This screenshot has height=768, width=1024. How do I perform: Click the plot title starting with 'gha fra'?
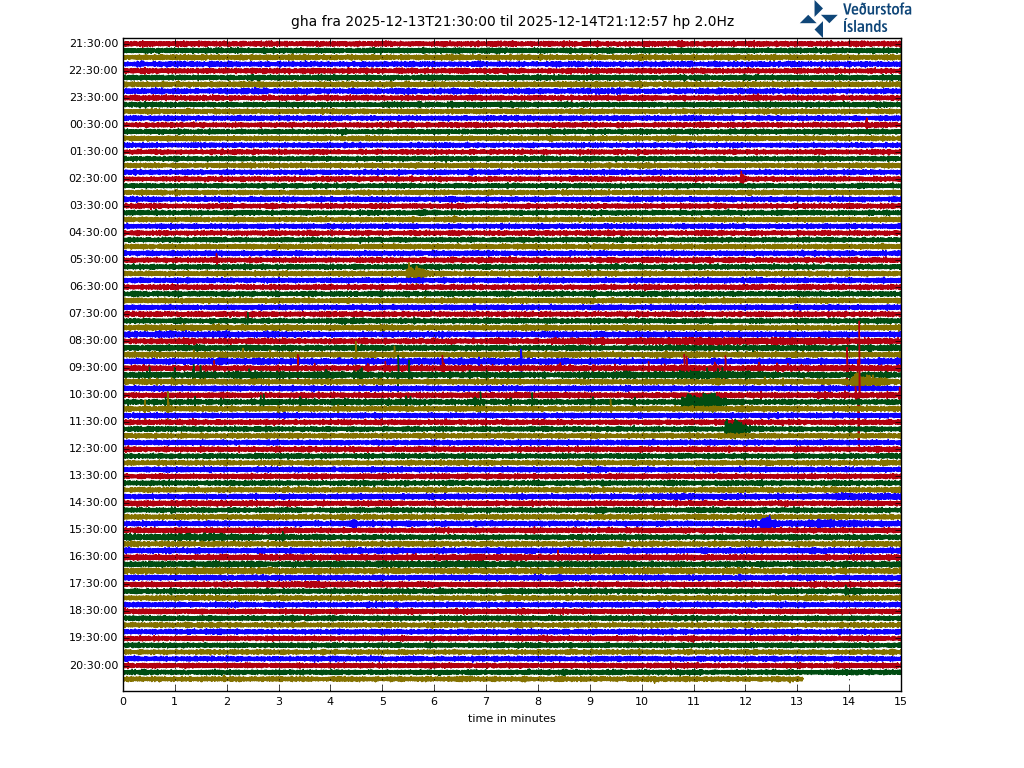click(x=512, y=22)
